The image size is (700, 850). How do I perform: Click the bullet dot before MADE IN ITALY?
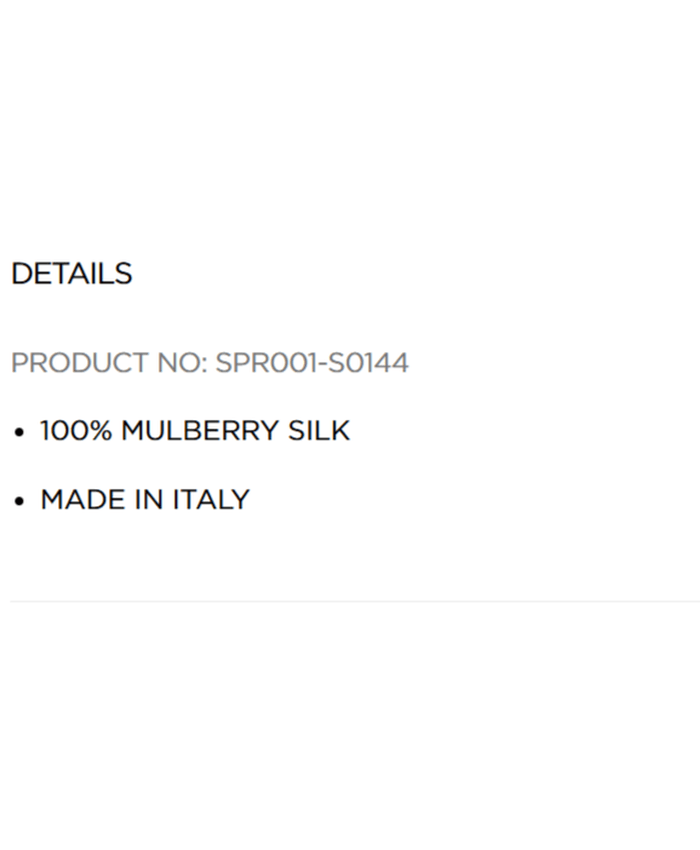(19, 502)
